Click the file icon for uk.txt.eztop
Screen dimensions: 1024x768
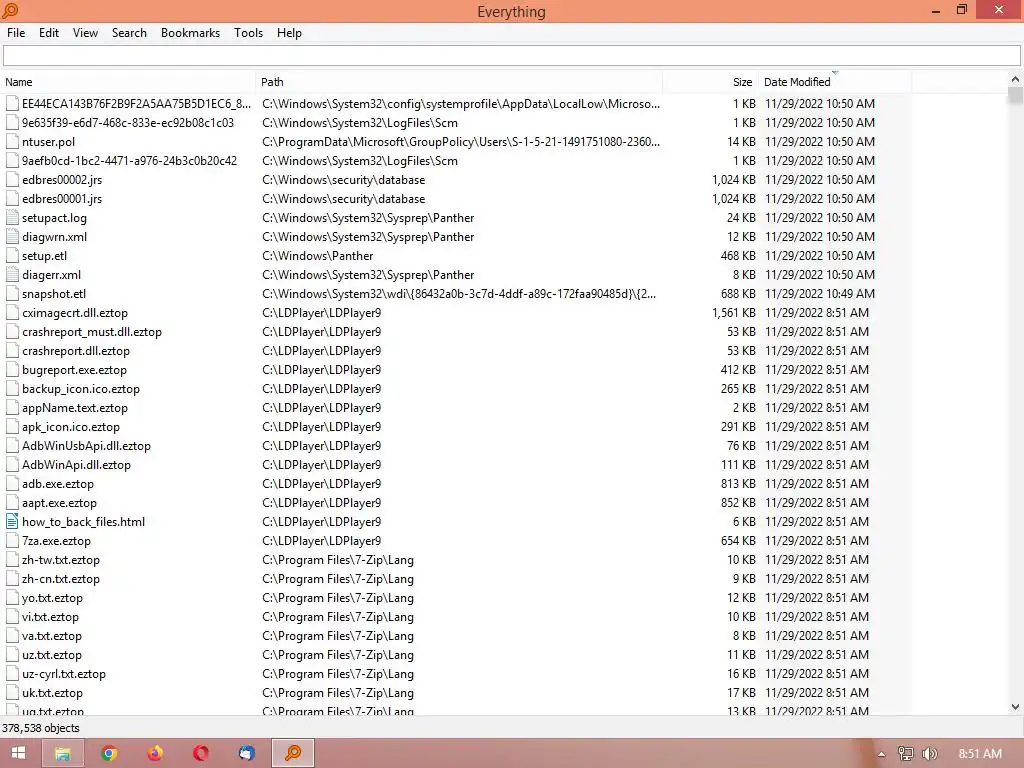click(12, 692)
